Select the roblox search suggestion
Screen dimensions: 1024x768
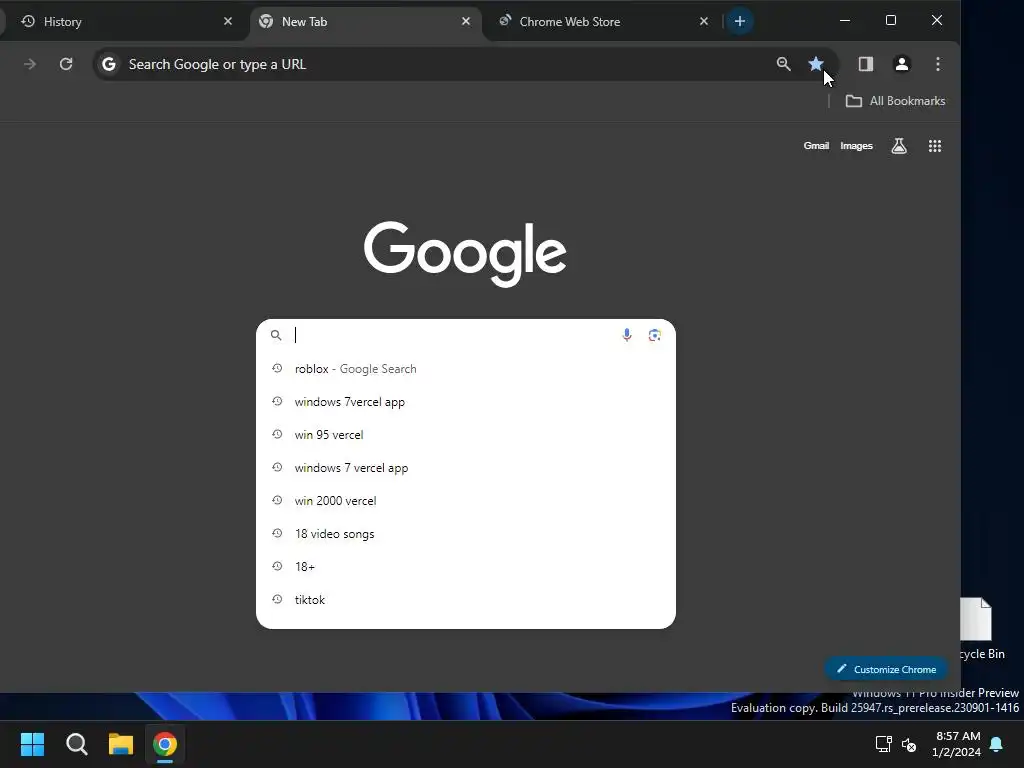(x=466, y=369)
